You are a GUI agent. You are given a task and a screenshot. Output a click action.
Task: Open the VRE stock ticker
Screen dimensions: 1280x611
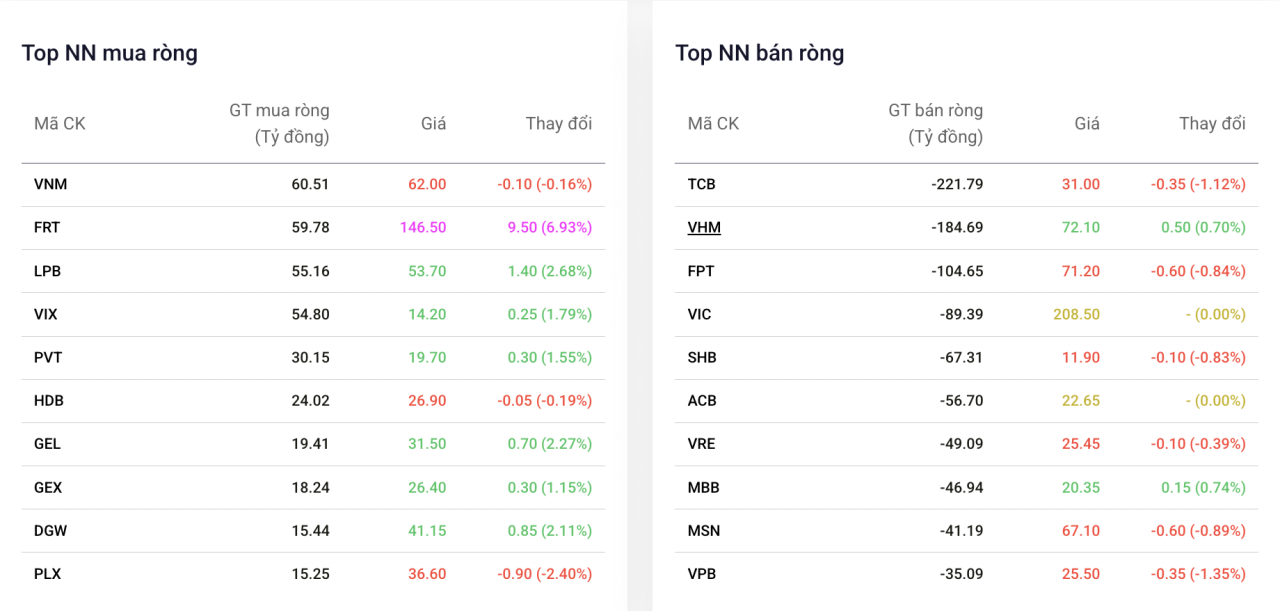[702, 443]
